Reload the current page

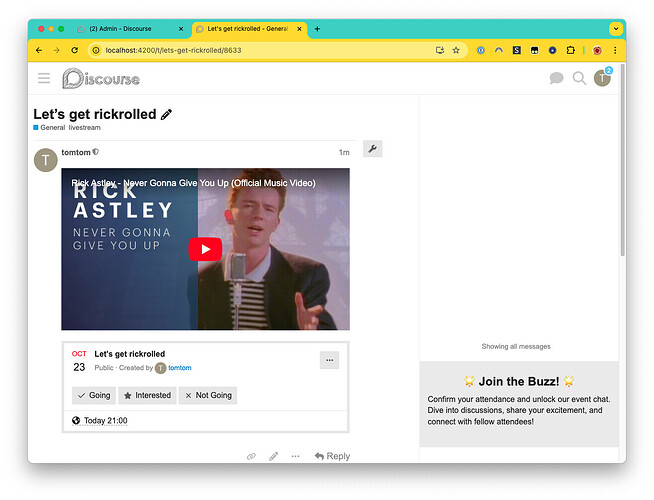pyautogui.click(x=74, y=50)
